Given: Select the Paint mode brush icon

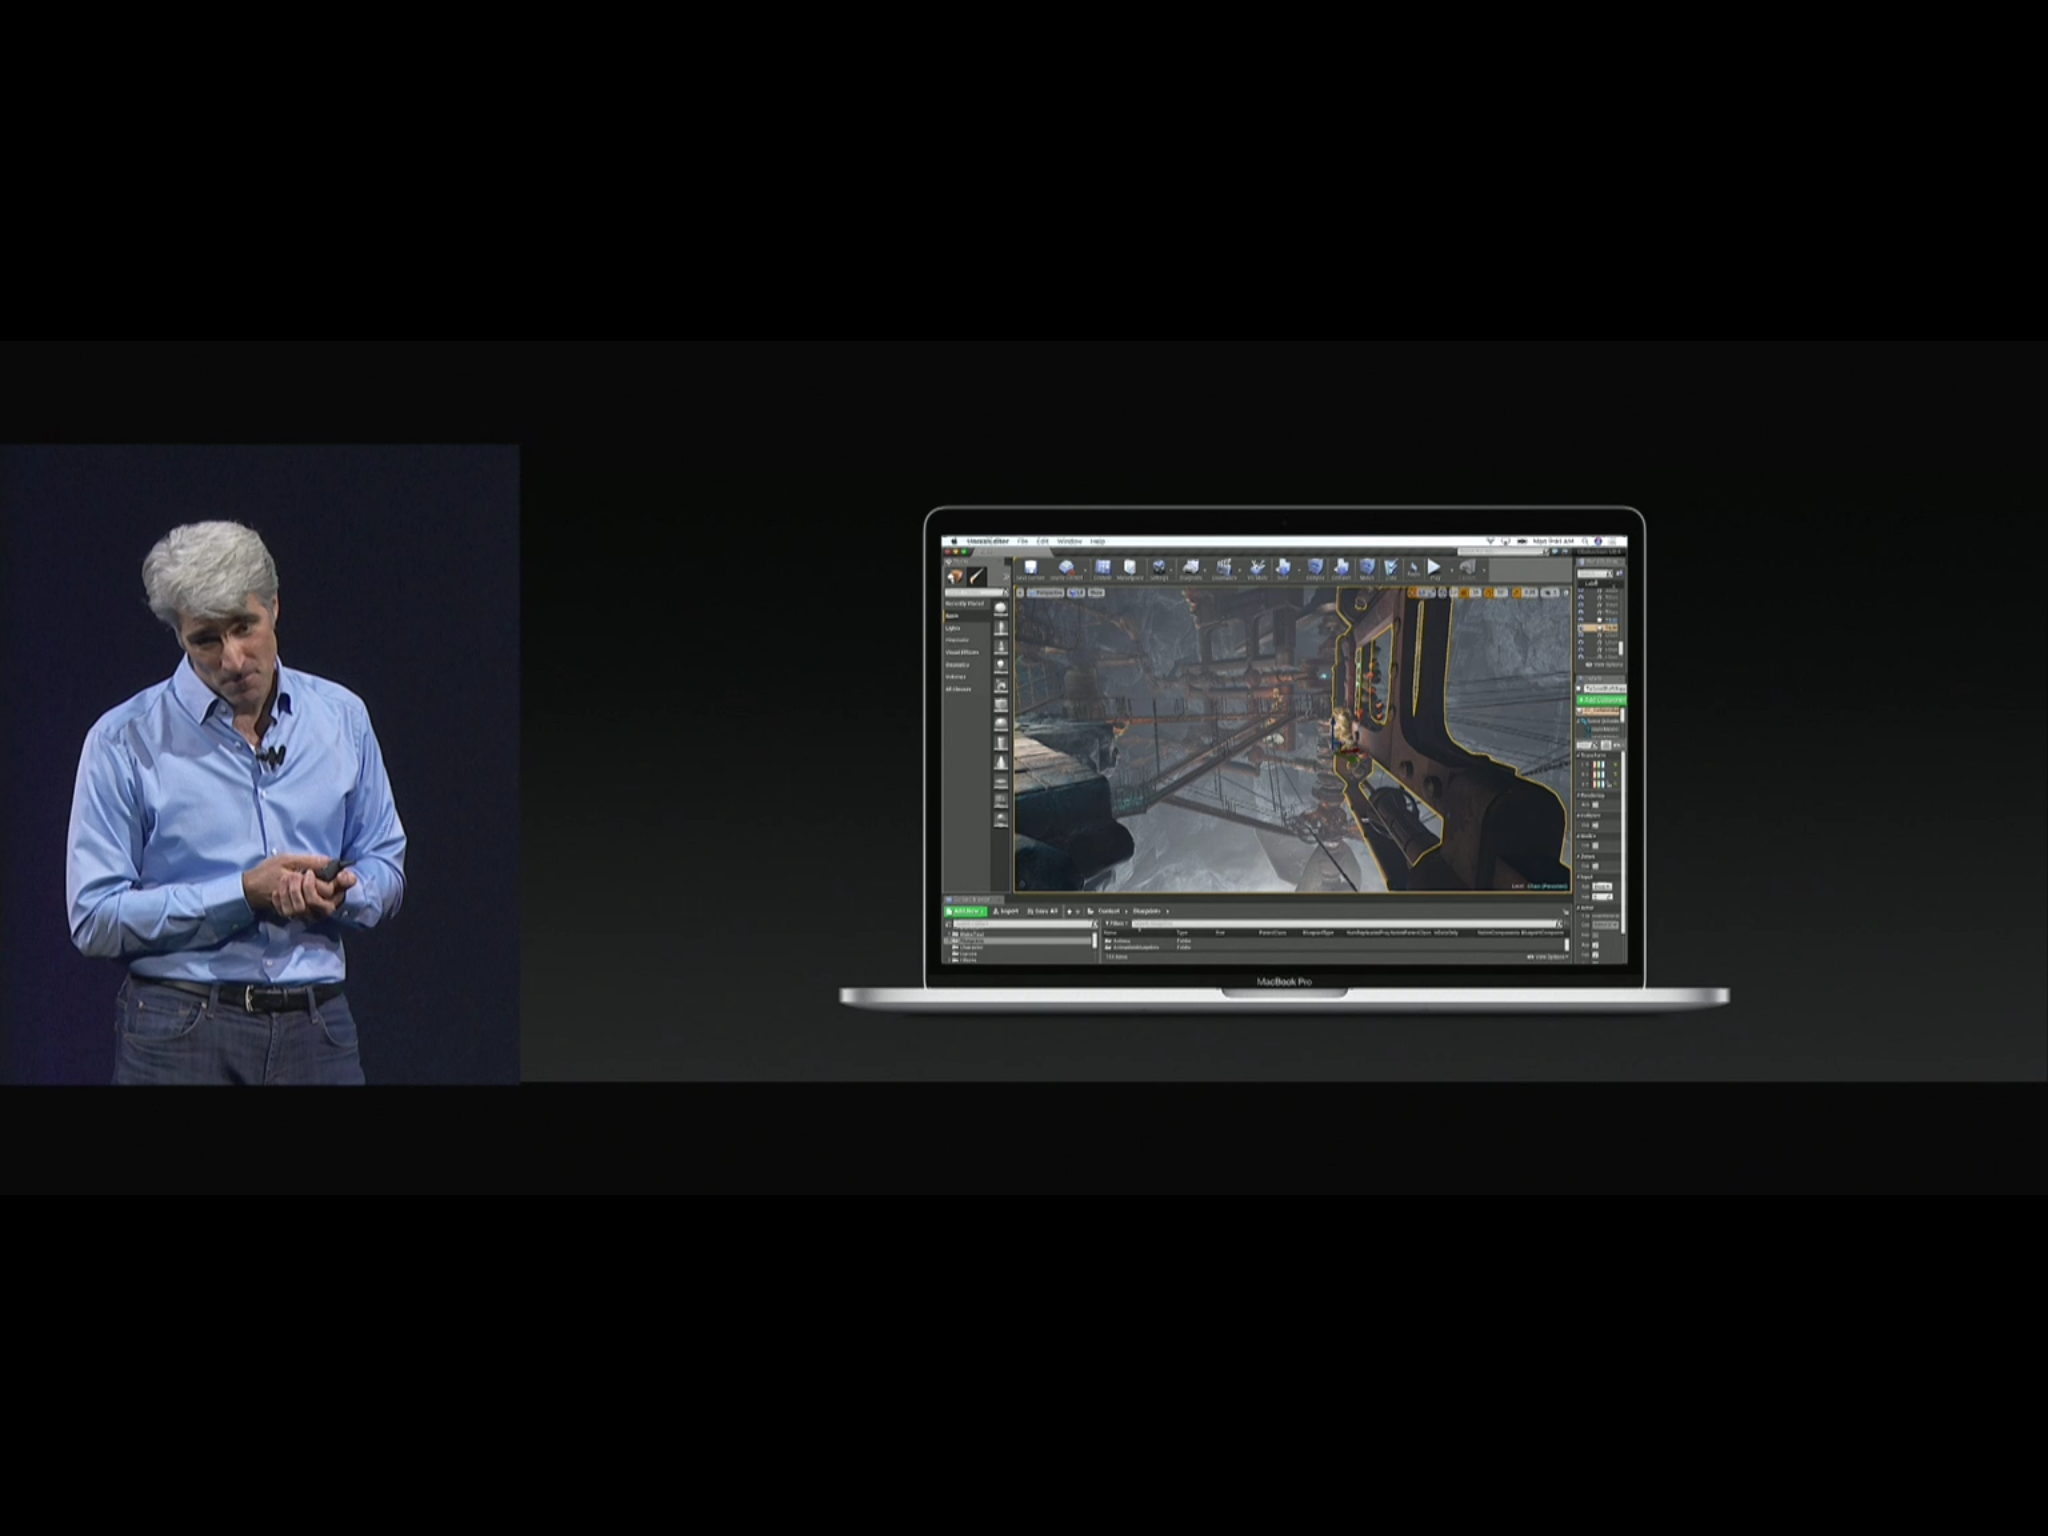Looking at the screenshot, I should [976, 577].
